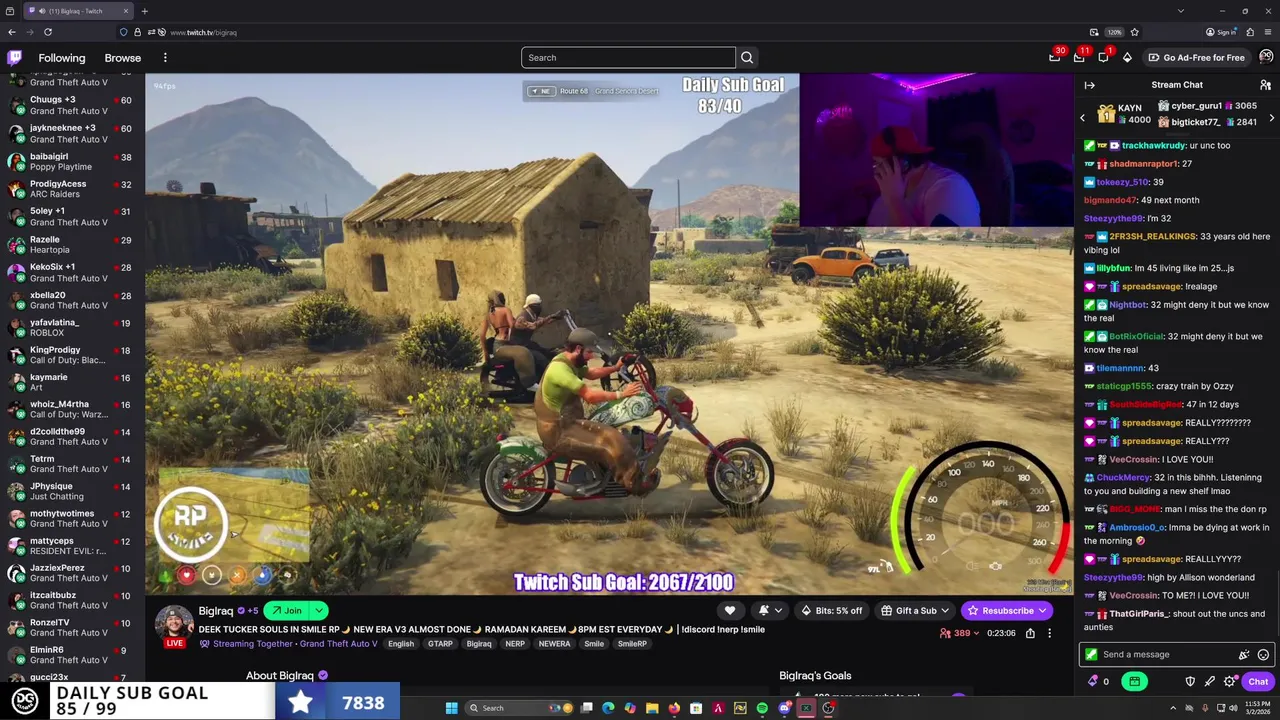1280x720 pixels.
Task: Switch to the Following tab
Action: pos(62,58)
